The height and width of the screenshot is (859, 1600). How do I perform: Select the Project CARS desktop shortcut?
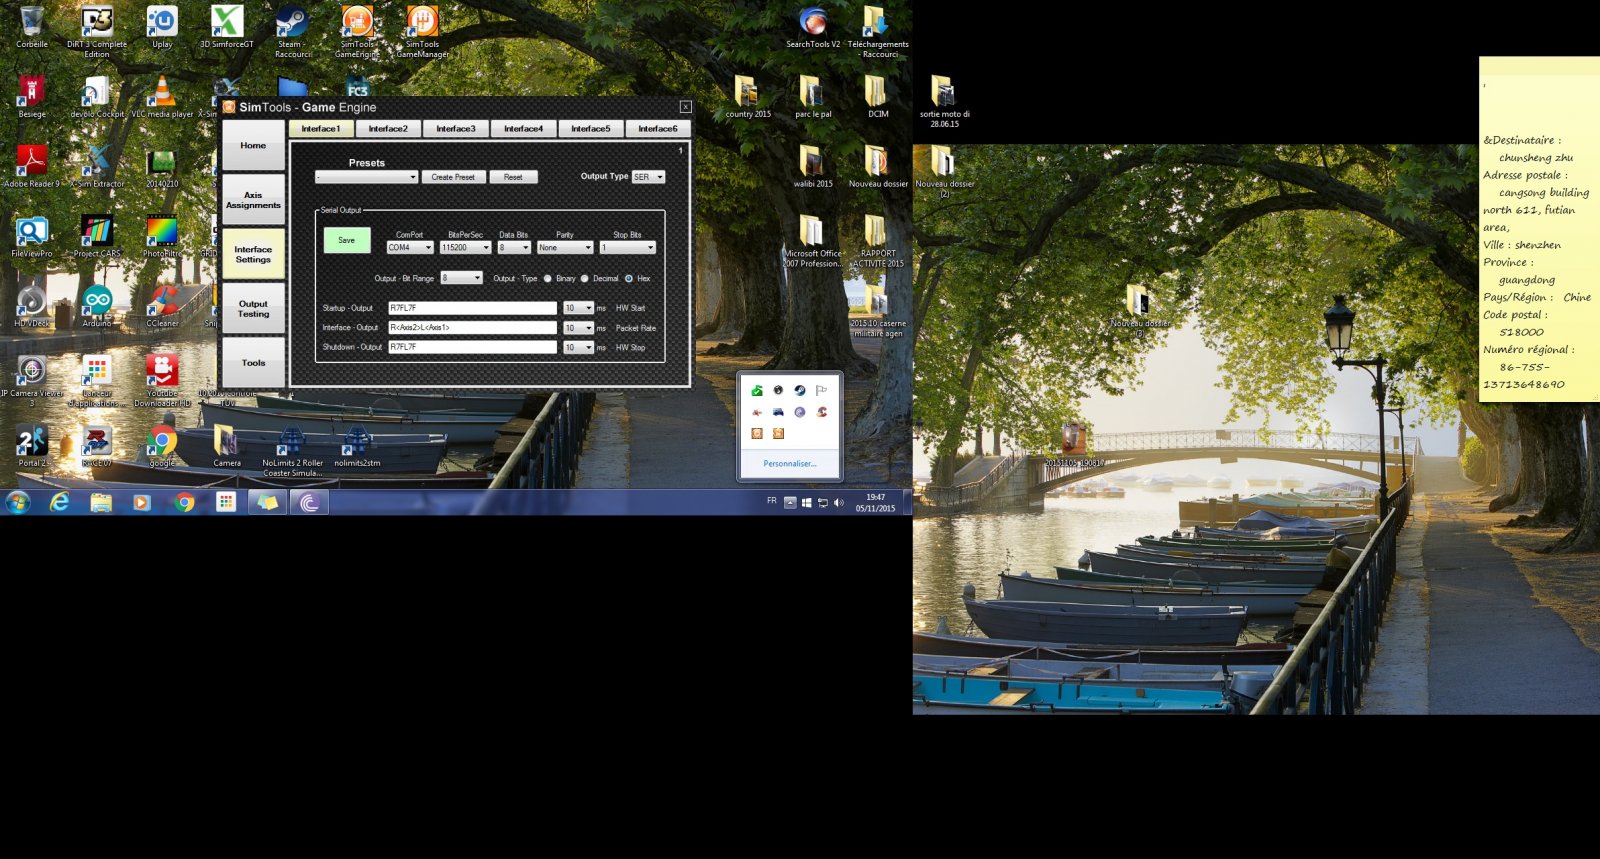pos(97,237)
